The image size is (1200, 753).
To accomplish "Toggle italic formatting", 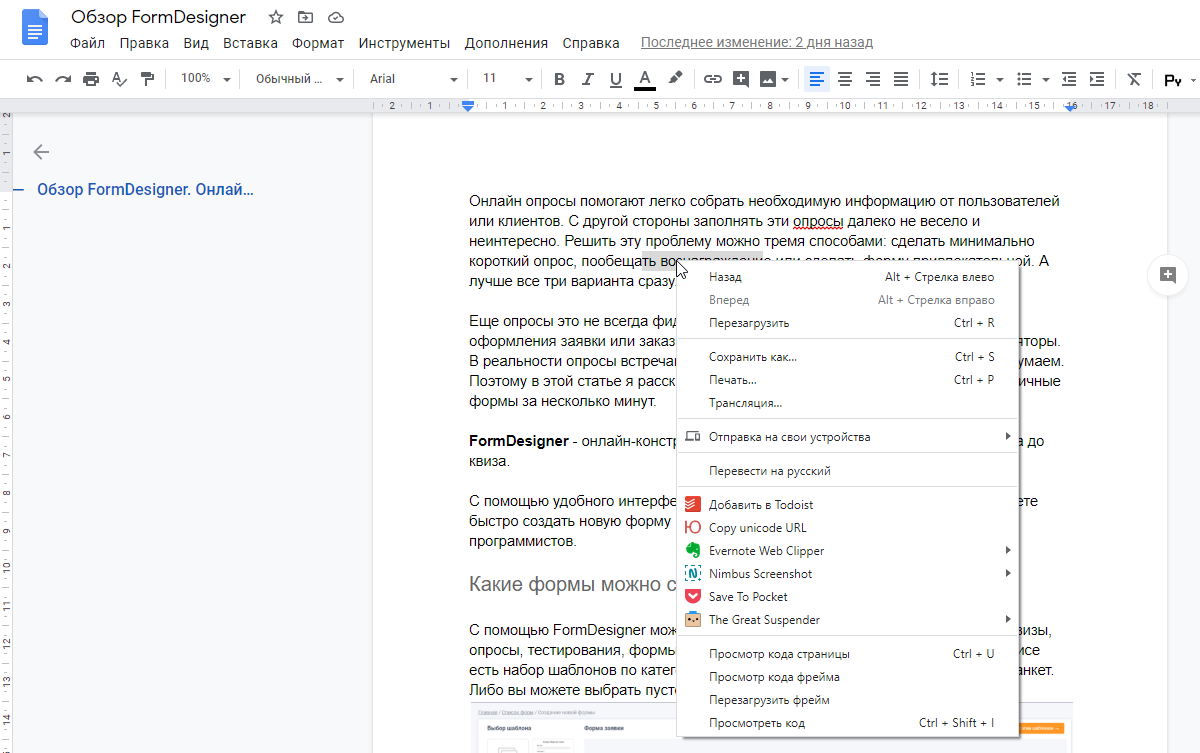I will (588, 79).
